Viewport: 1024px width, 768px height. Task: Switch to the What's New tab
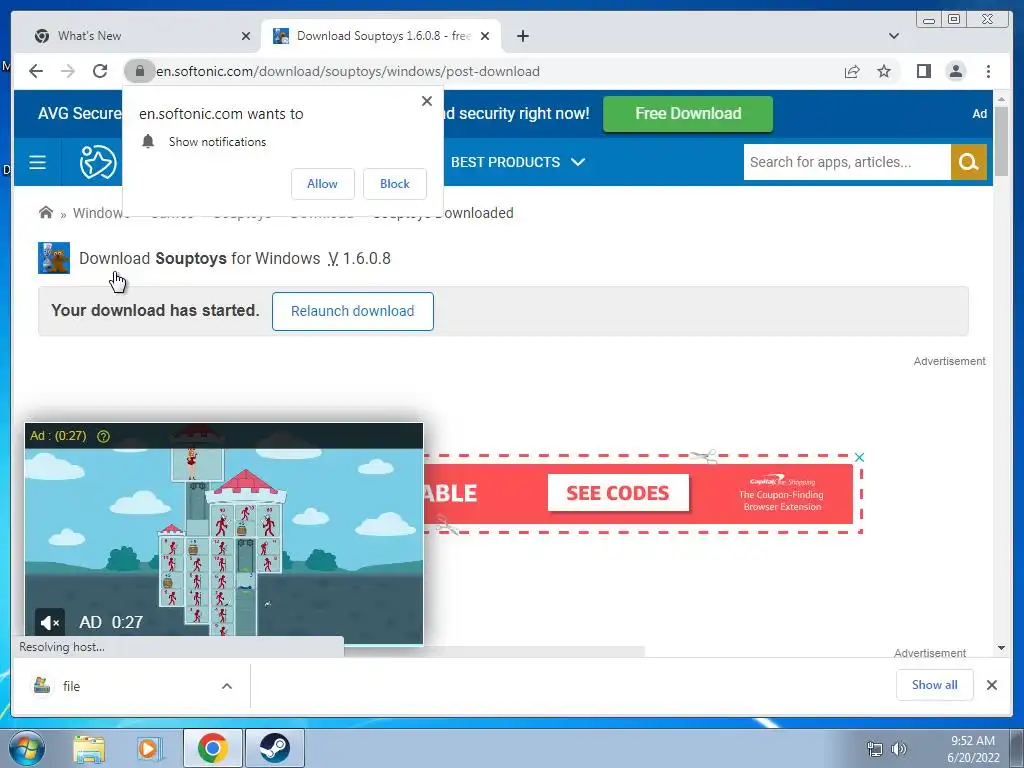[x=137, y=36]
